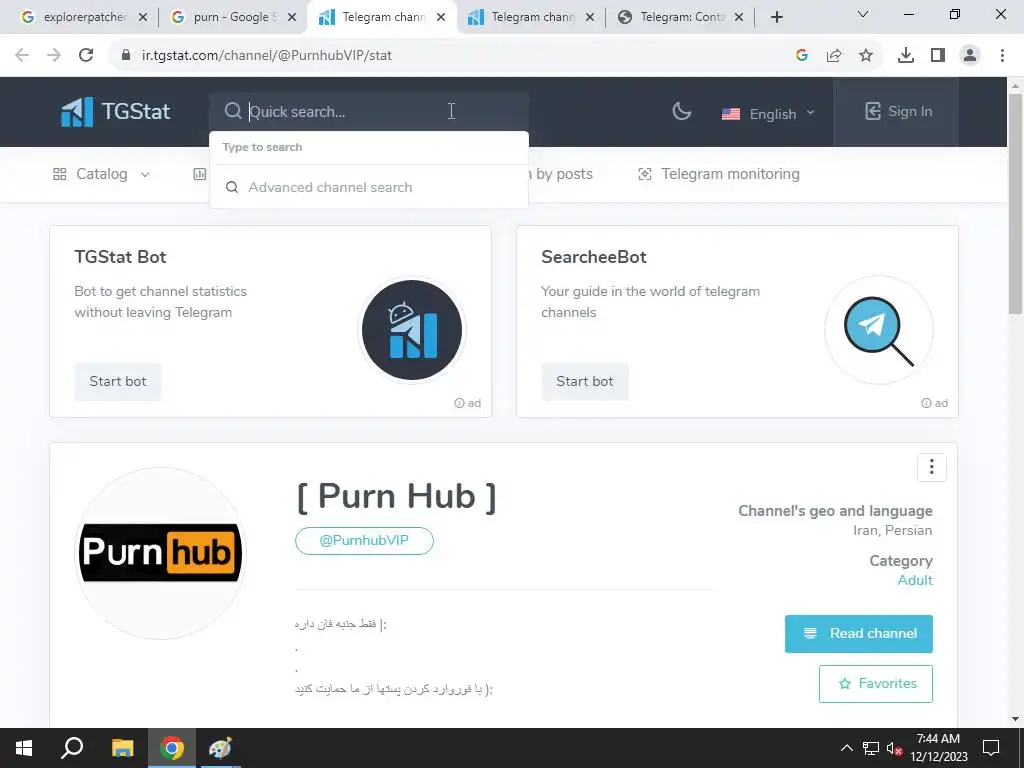Click the ad info icon on TGStat Bot card
Screen dimensions: 1024x768
(459, 403)
